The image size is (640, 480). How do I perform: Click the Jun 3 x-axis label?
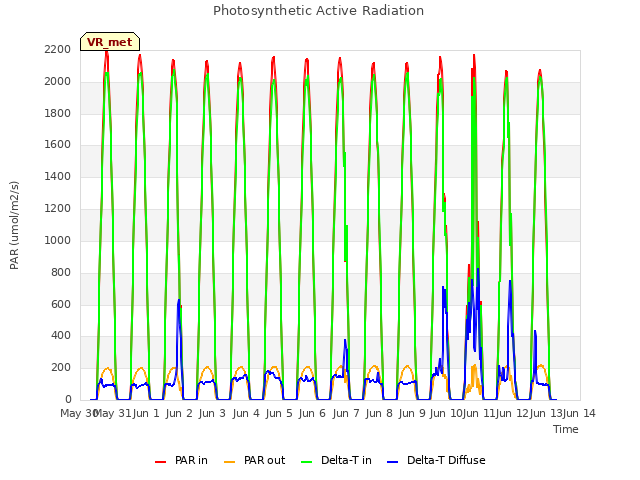(212, 413)
